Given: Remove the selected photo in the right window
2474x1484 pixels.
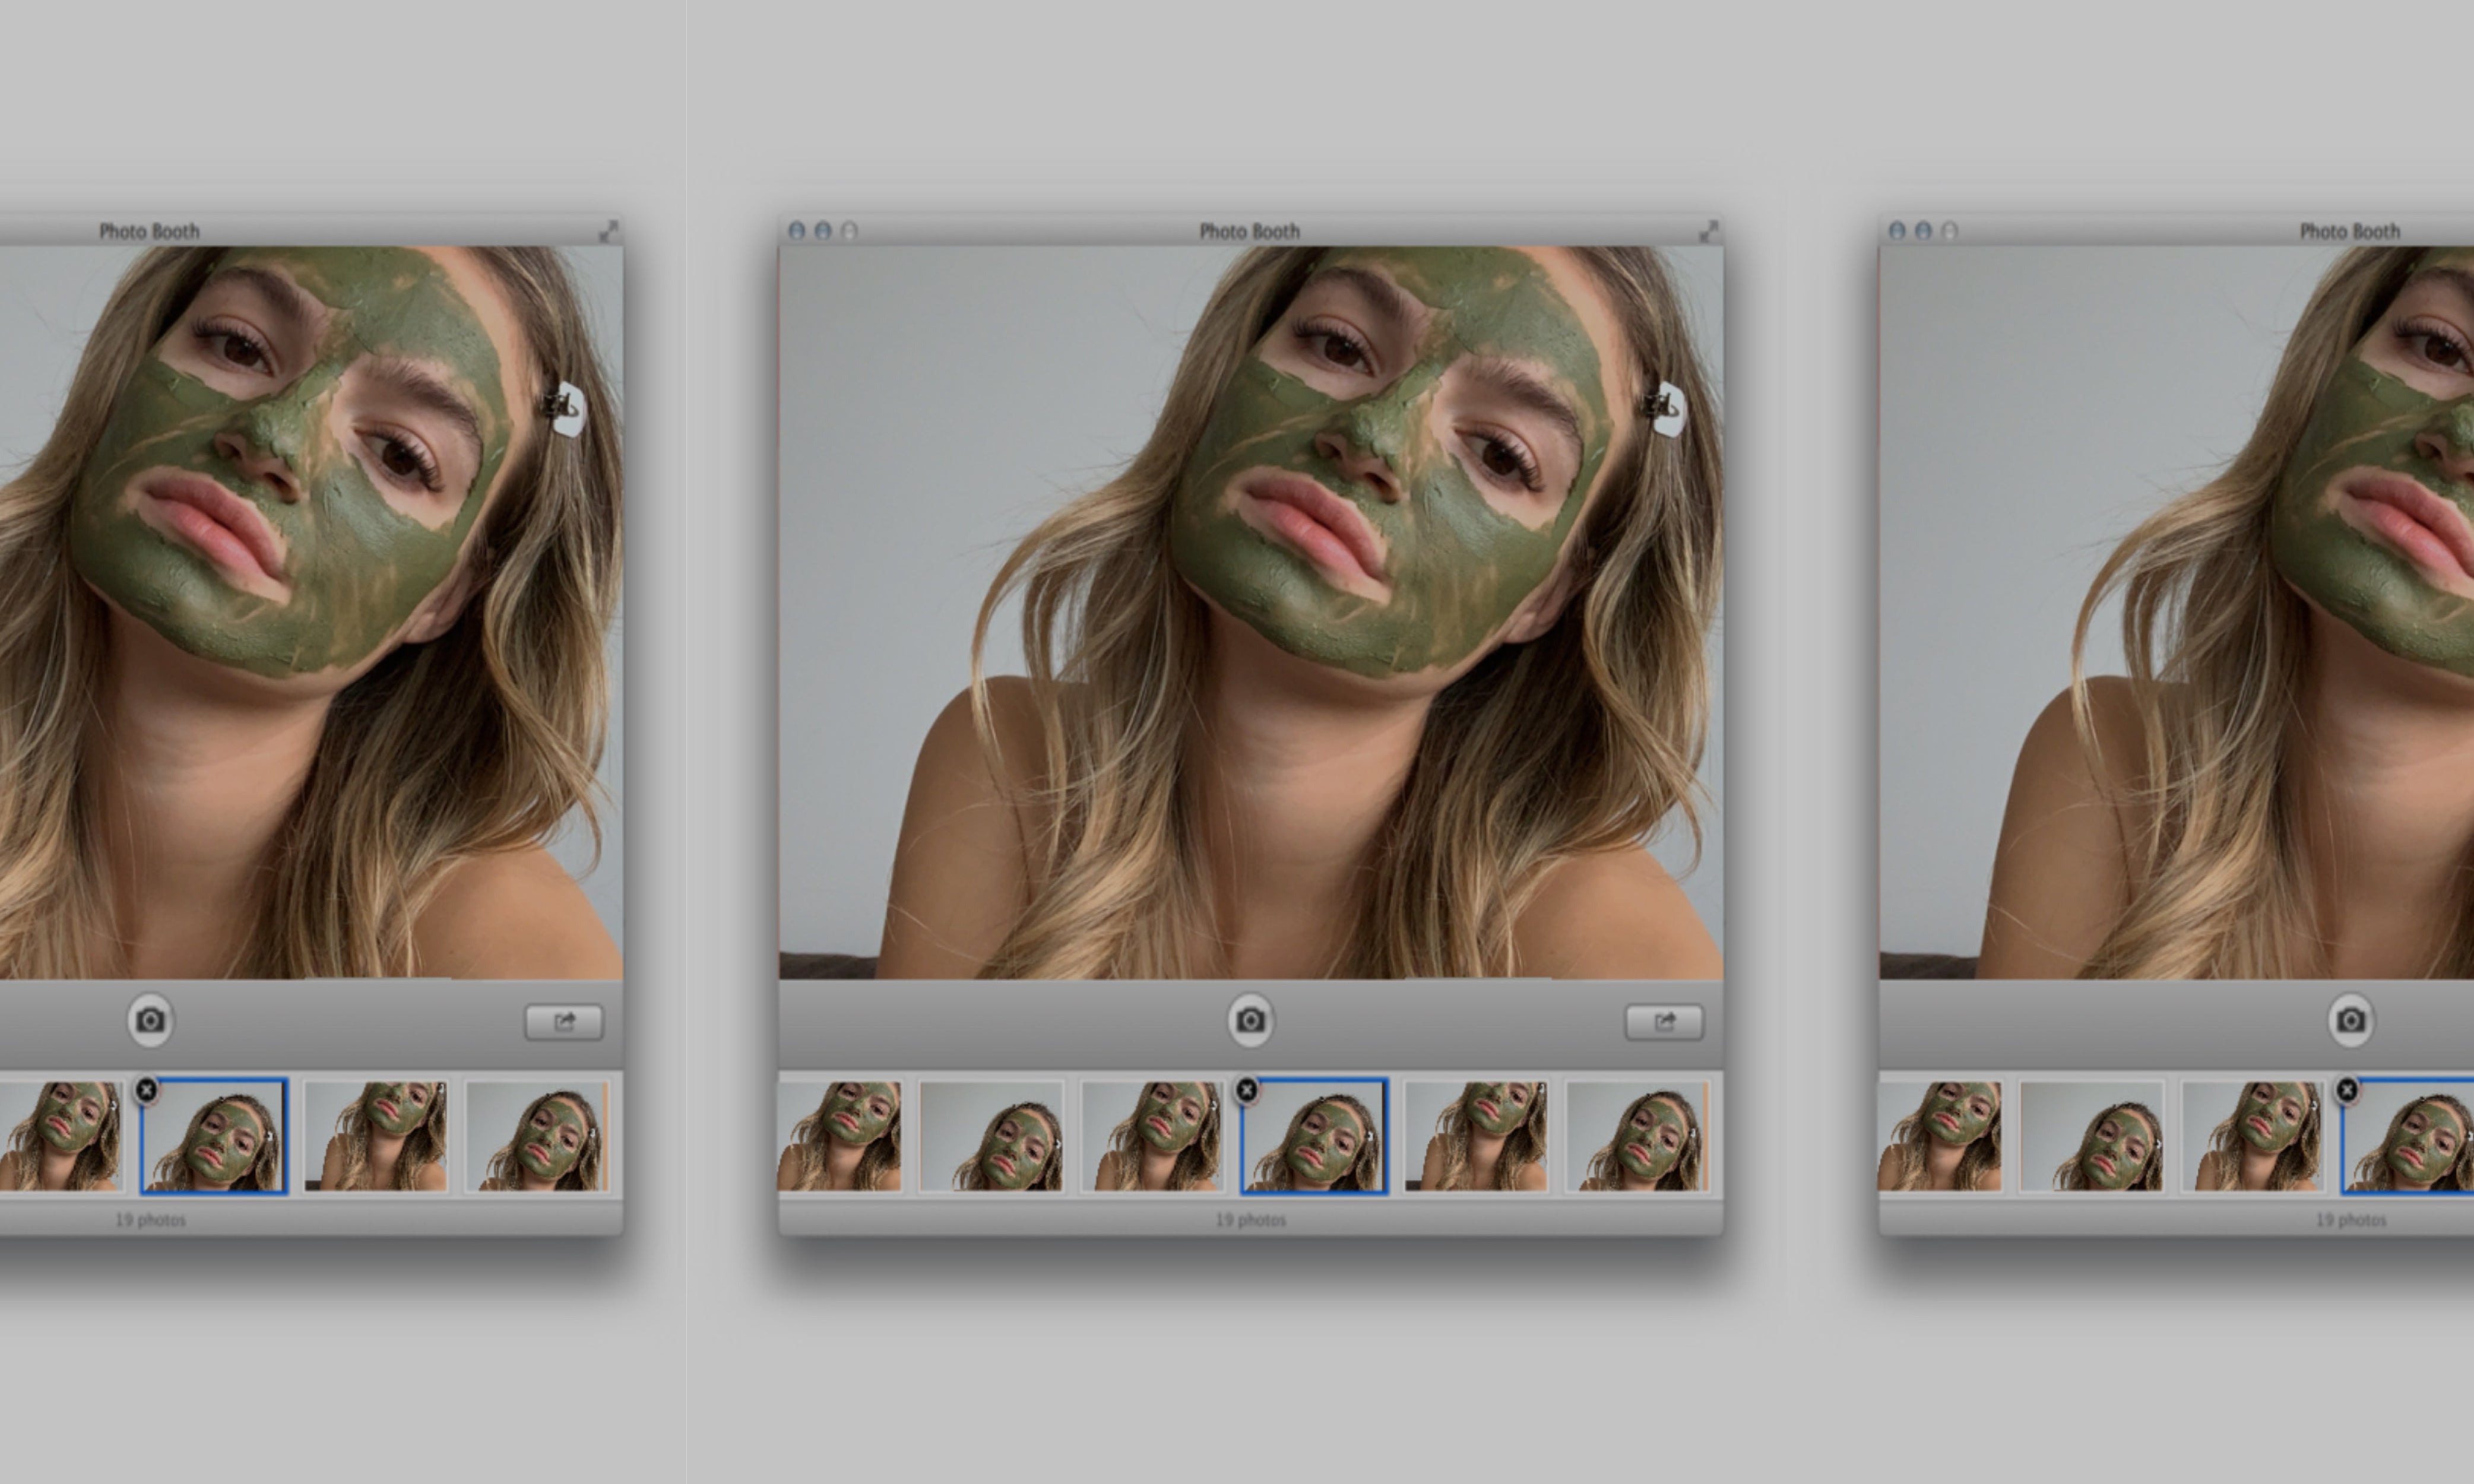Looking at the screenshot, I should [2347, 1090].
